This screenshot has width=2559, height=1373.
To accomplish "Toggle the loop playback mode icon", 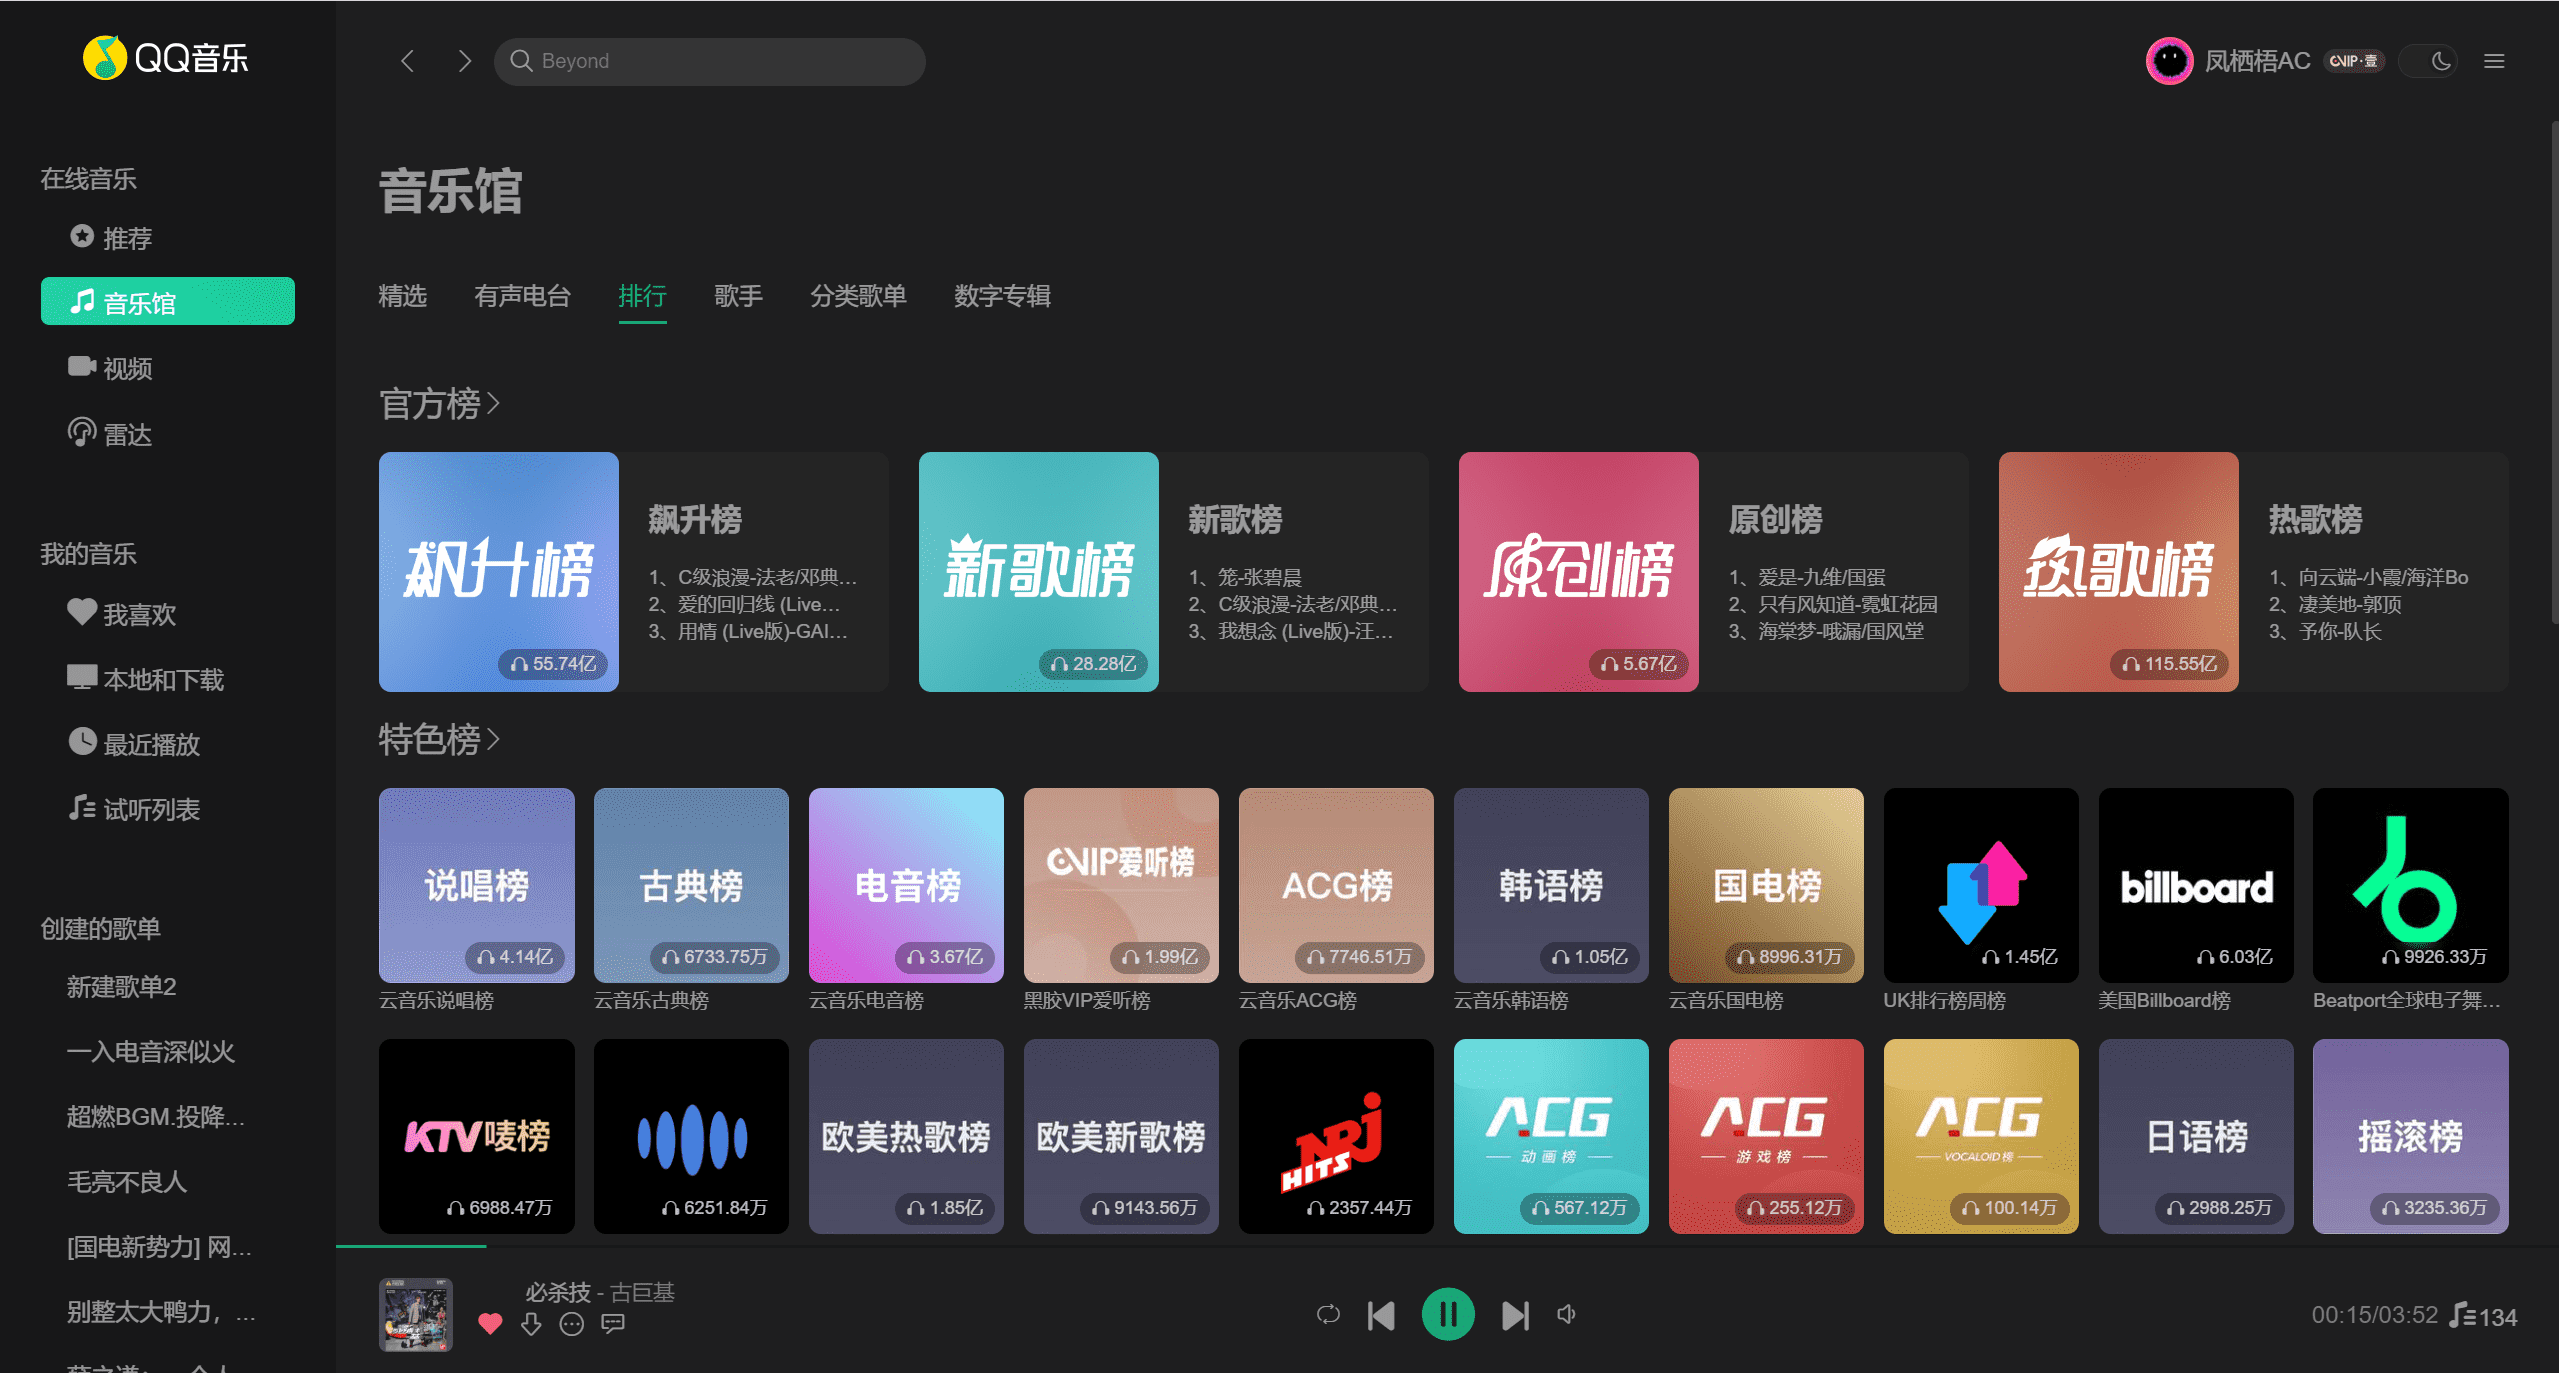I will pyautogui.click(x=1328, y=1314).
